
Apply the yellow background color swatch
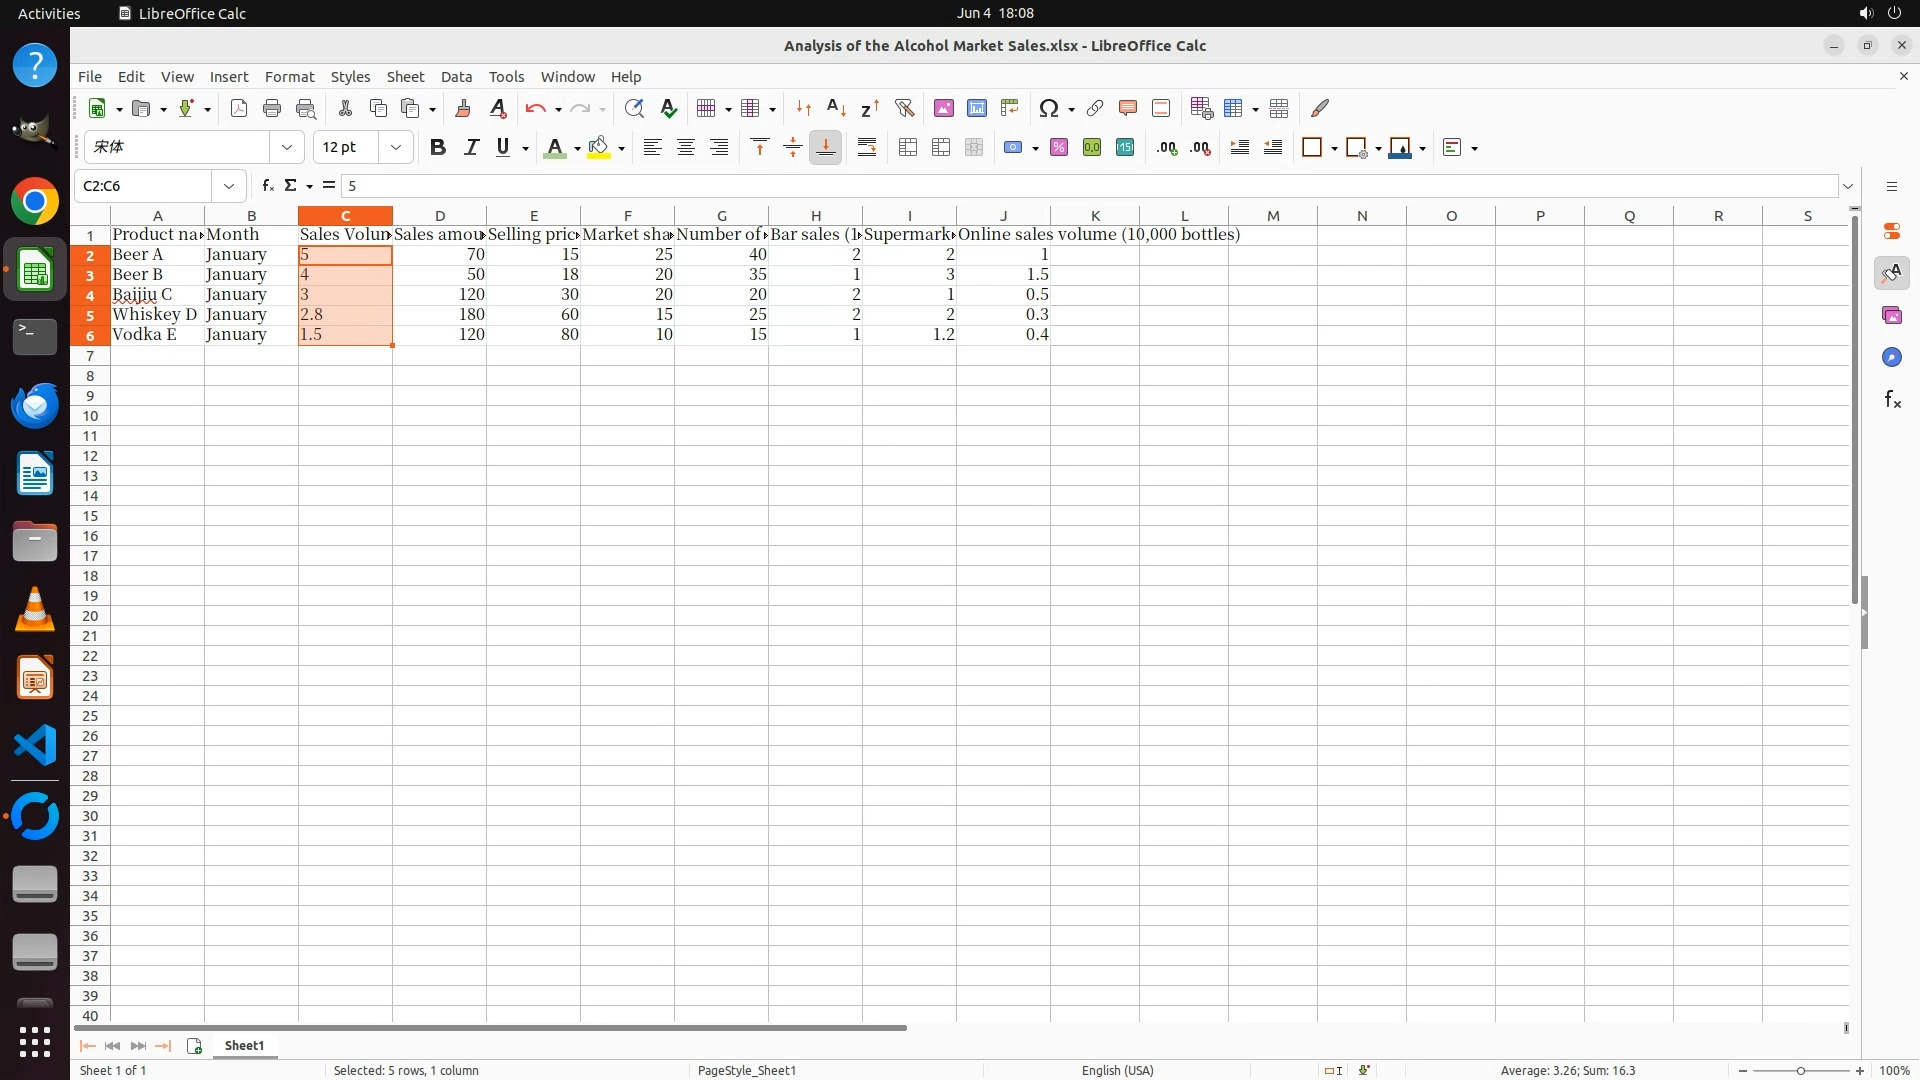tap(598, 147)
